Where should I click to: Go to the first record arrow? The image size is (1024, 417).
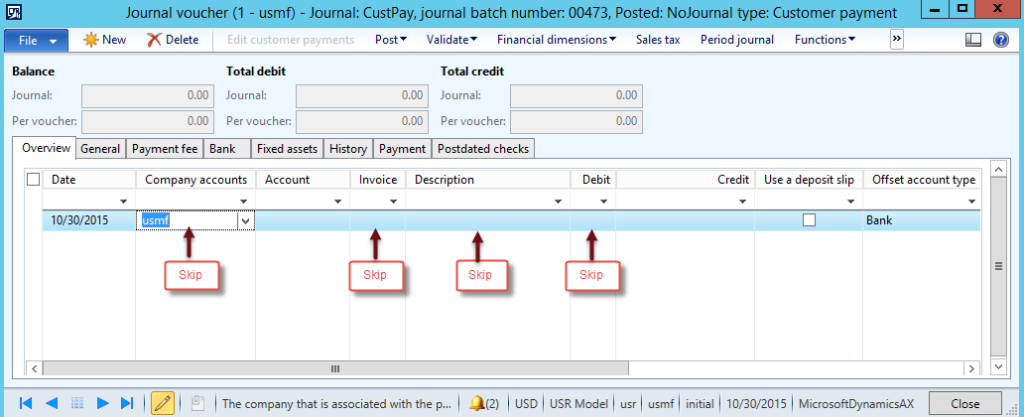point(25,403)
